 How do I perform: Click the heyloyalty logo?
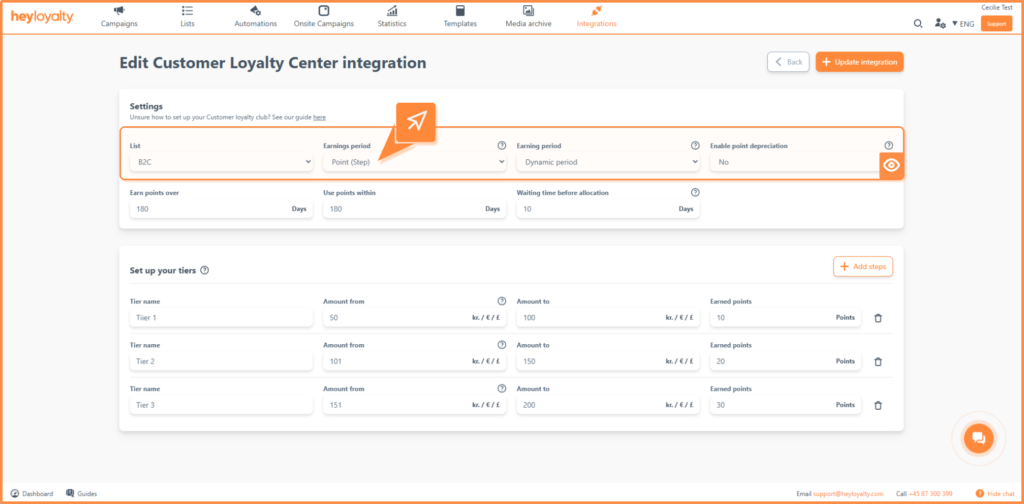tap(42, 16)
